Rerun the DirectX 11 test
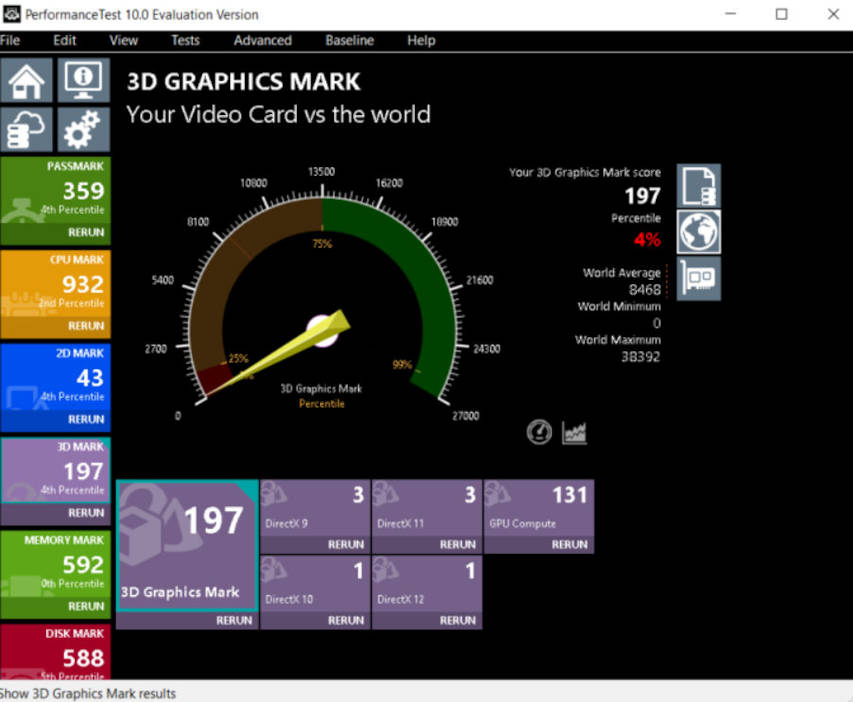The height and width of the screenshot is (702, 853). [458, 545]
